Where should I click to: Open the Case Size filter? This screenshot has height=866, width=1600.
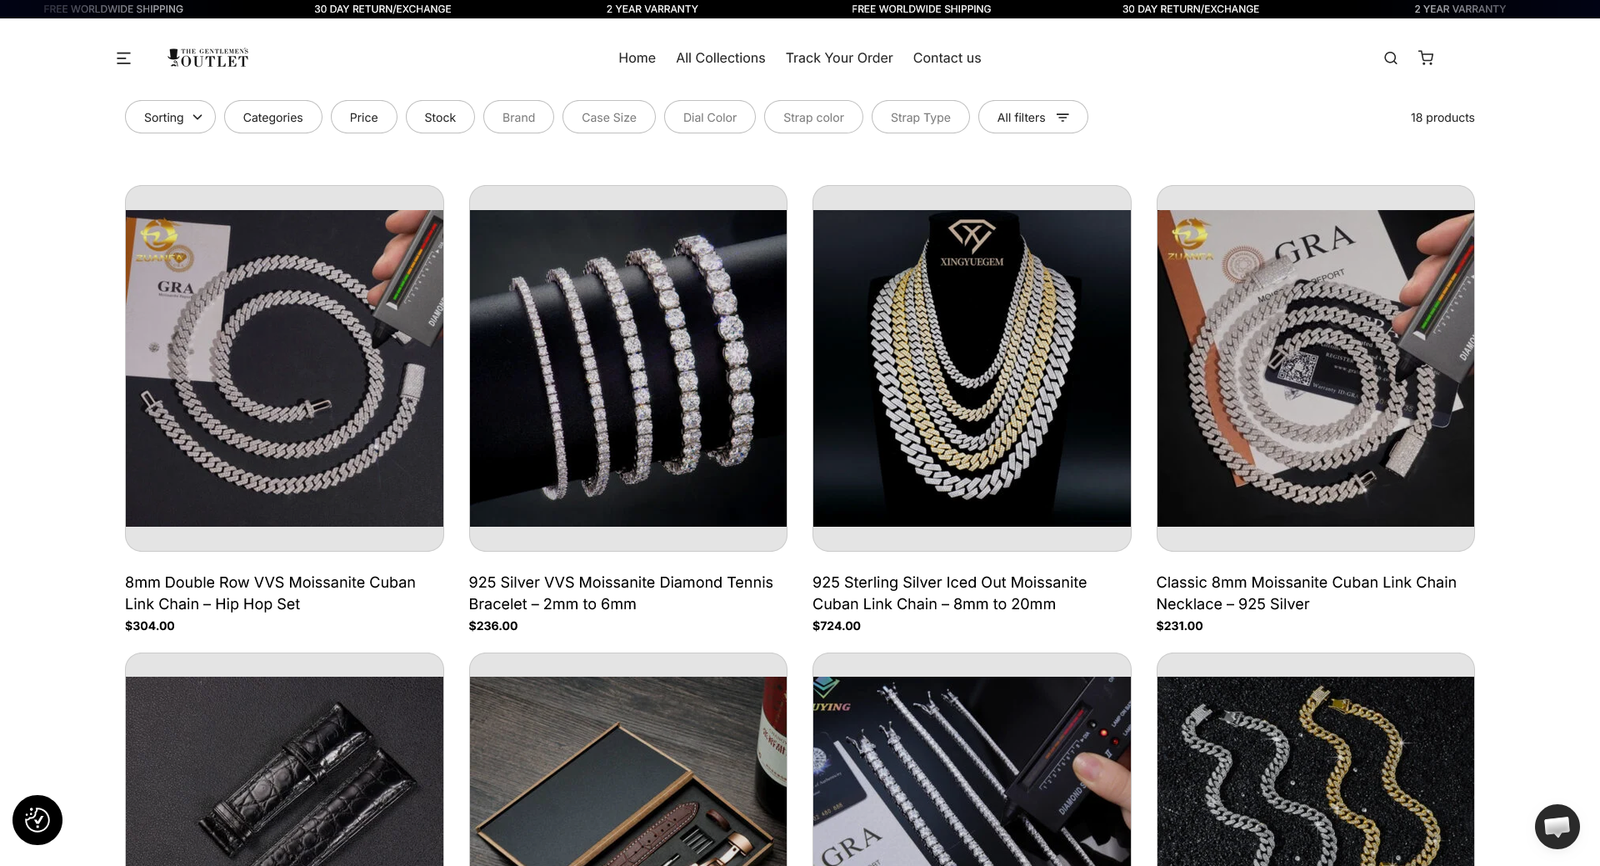pos(609,117)
